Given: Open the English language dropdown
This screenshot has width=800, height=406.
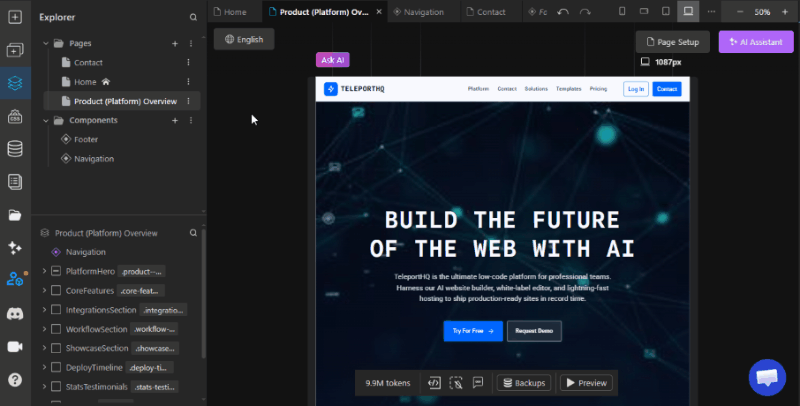Looking at the screenshot, I should click(244, 39).
